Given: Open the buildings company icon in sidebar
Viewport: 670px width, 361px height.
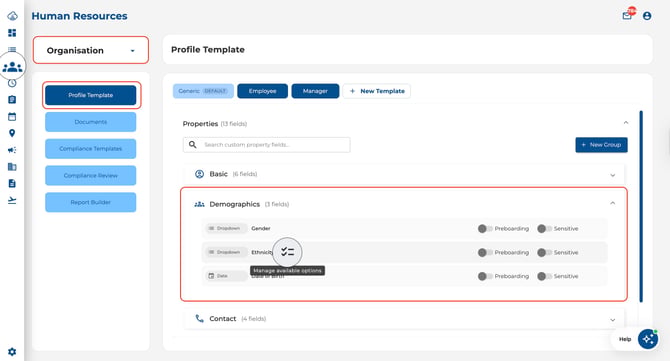Looking at the screenshot, I should pos(12,167).
